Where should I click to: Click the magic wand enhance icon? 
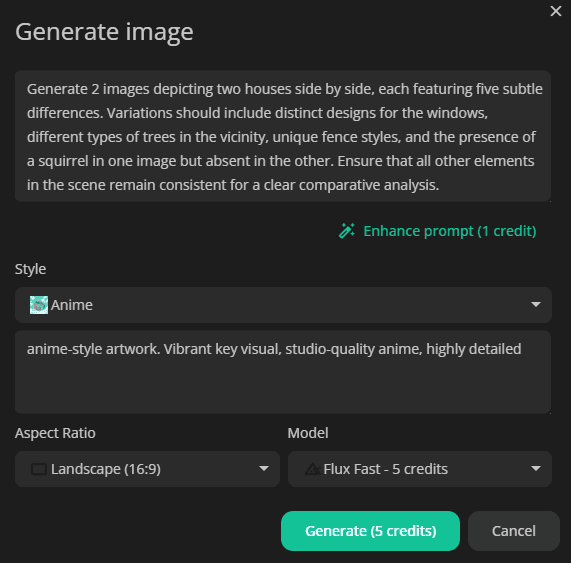(346, 231)
